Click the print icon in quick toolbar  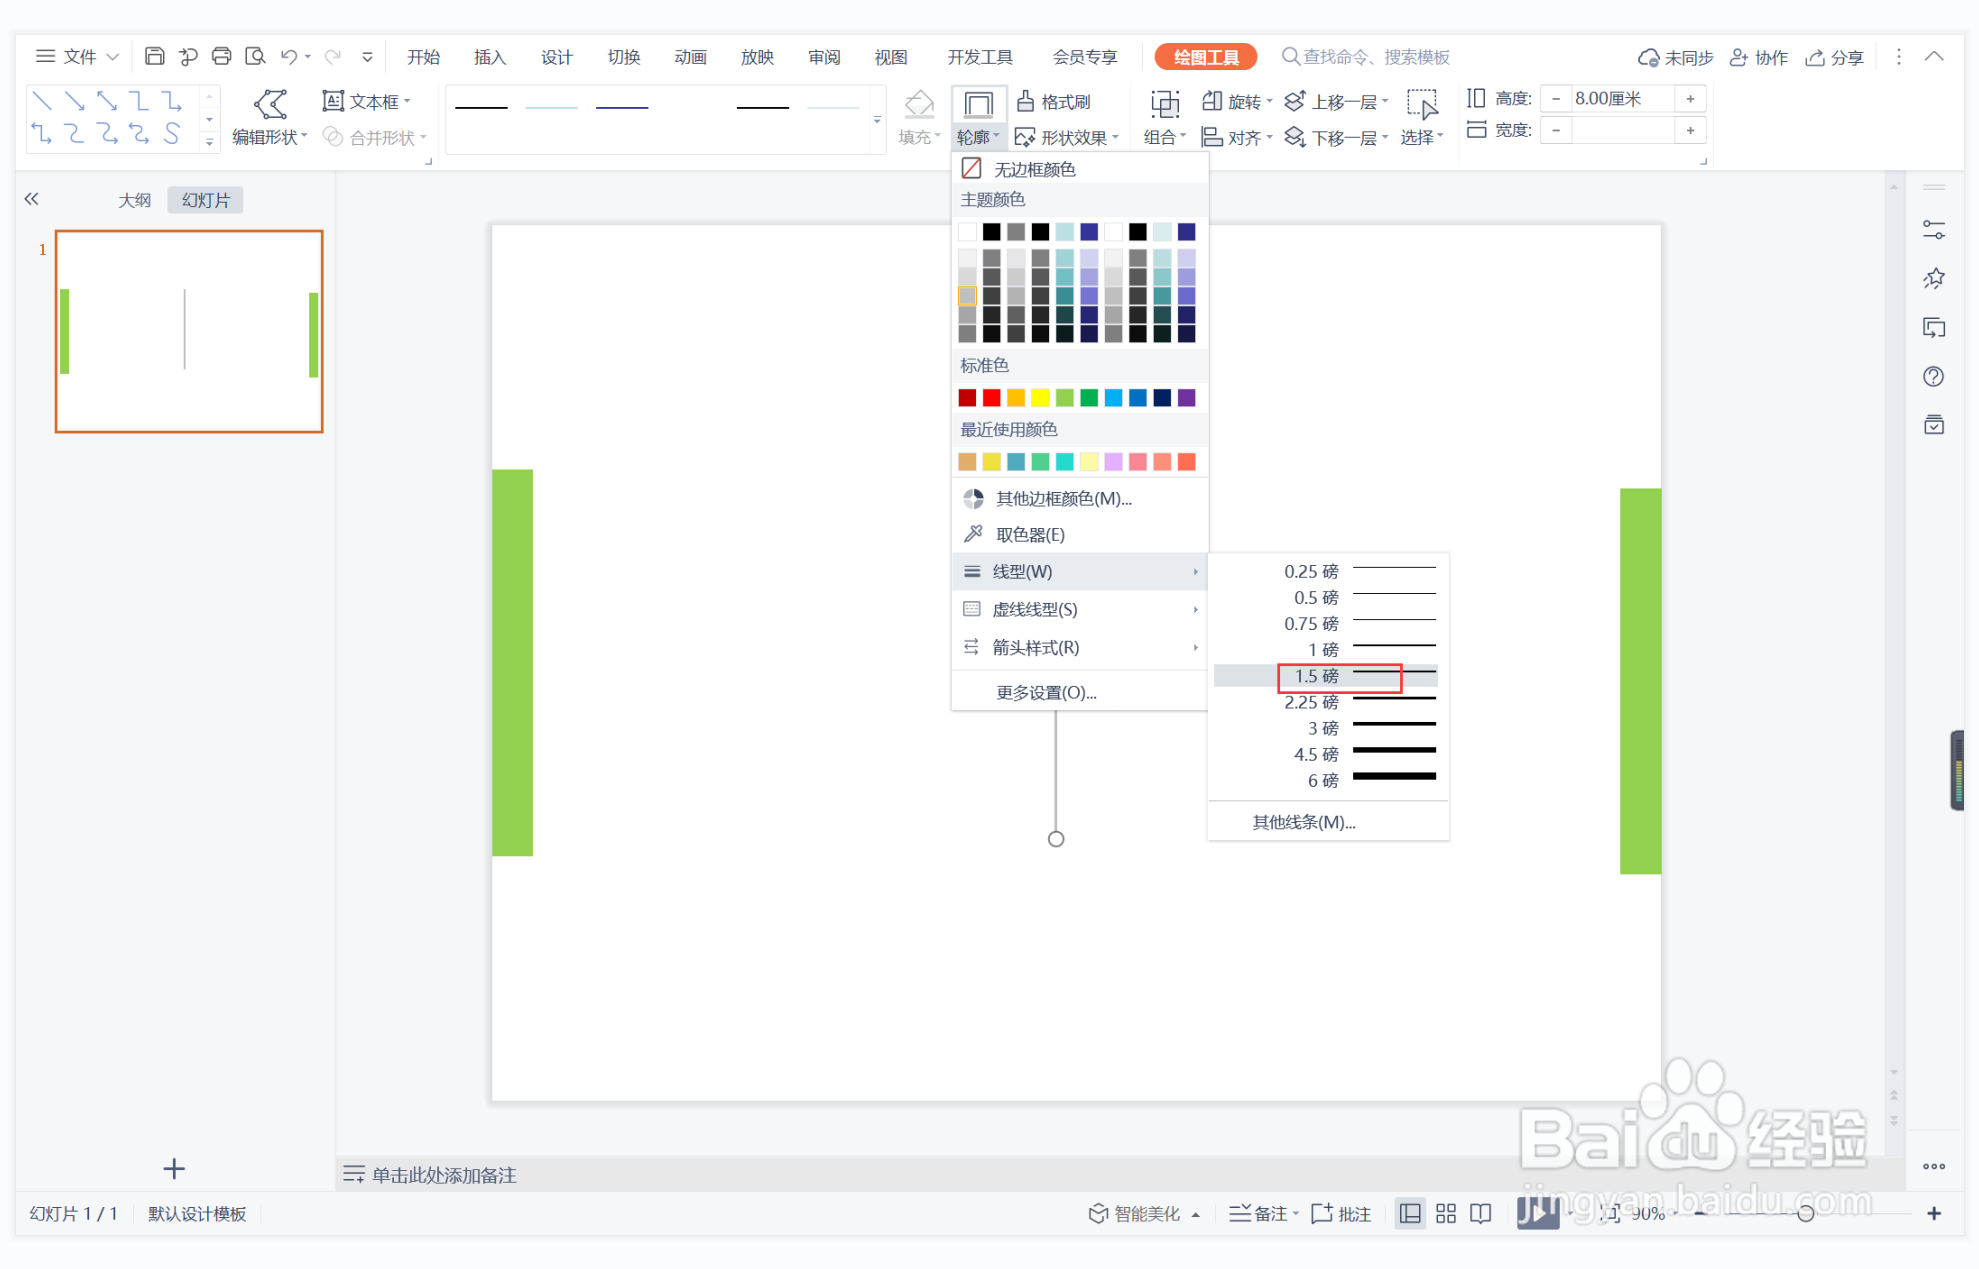[221, 57]
